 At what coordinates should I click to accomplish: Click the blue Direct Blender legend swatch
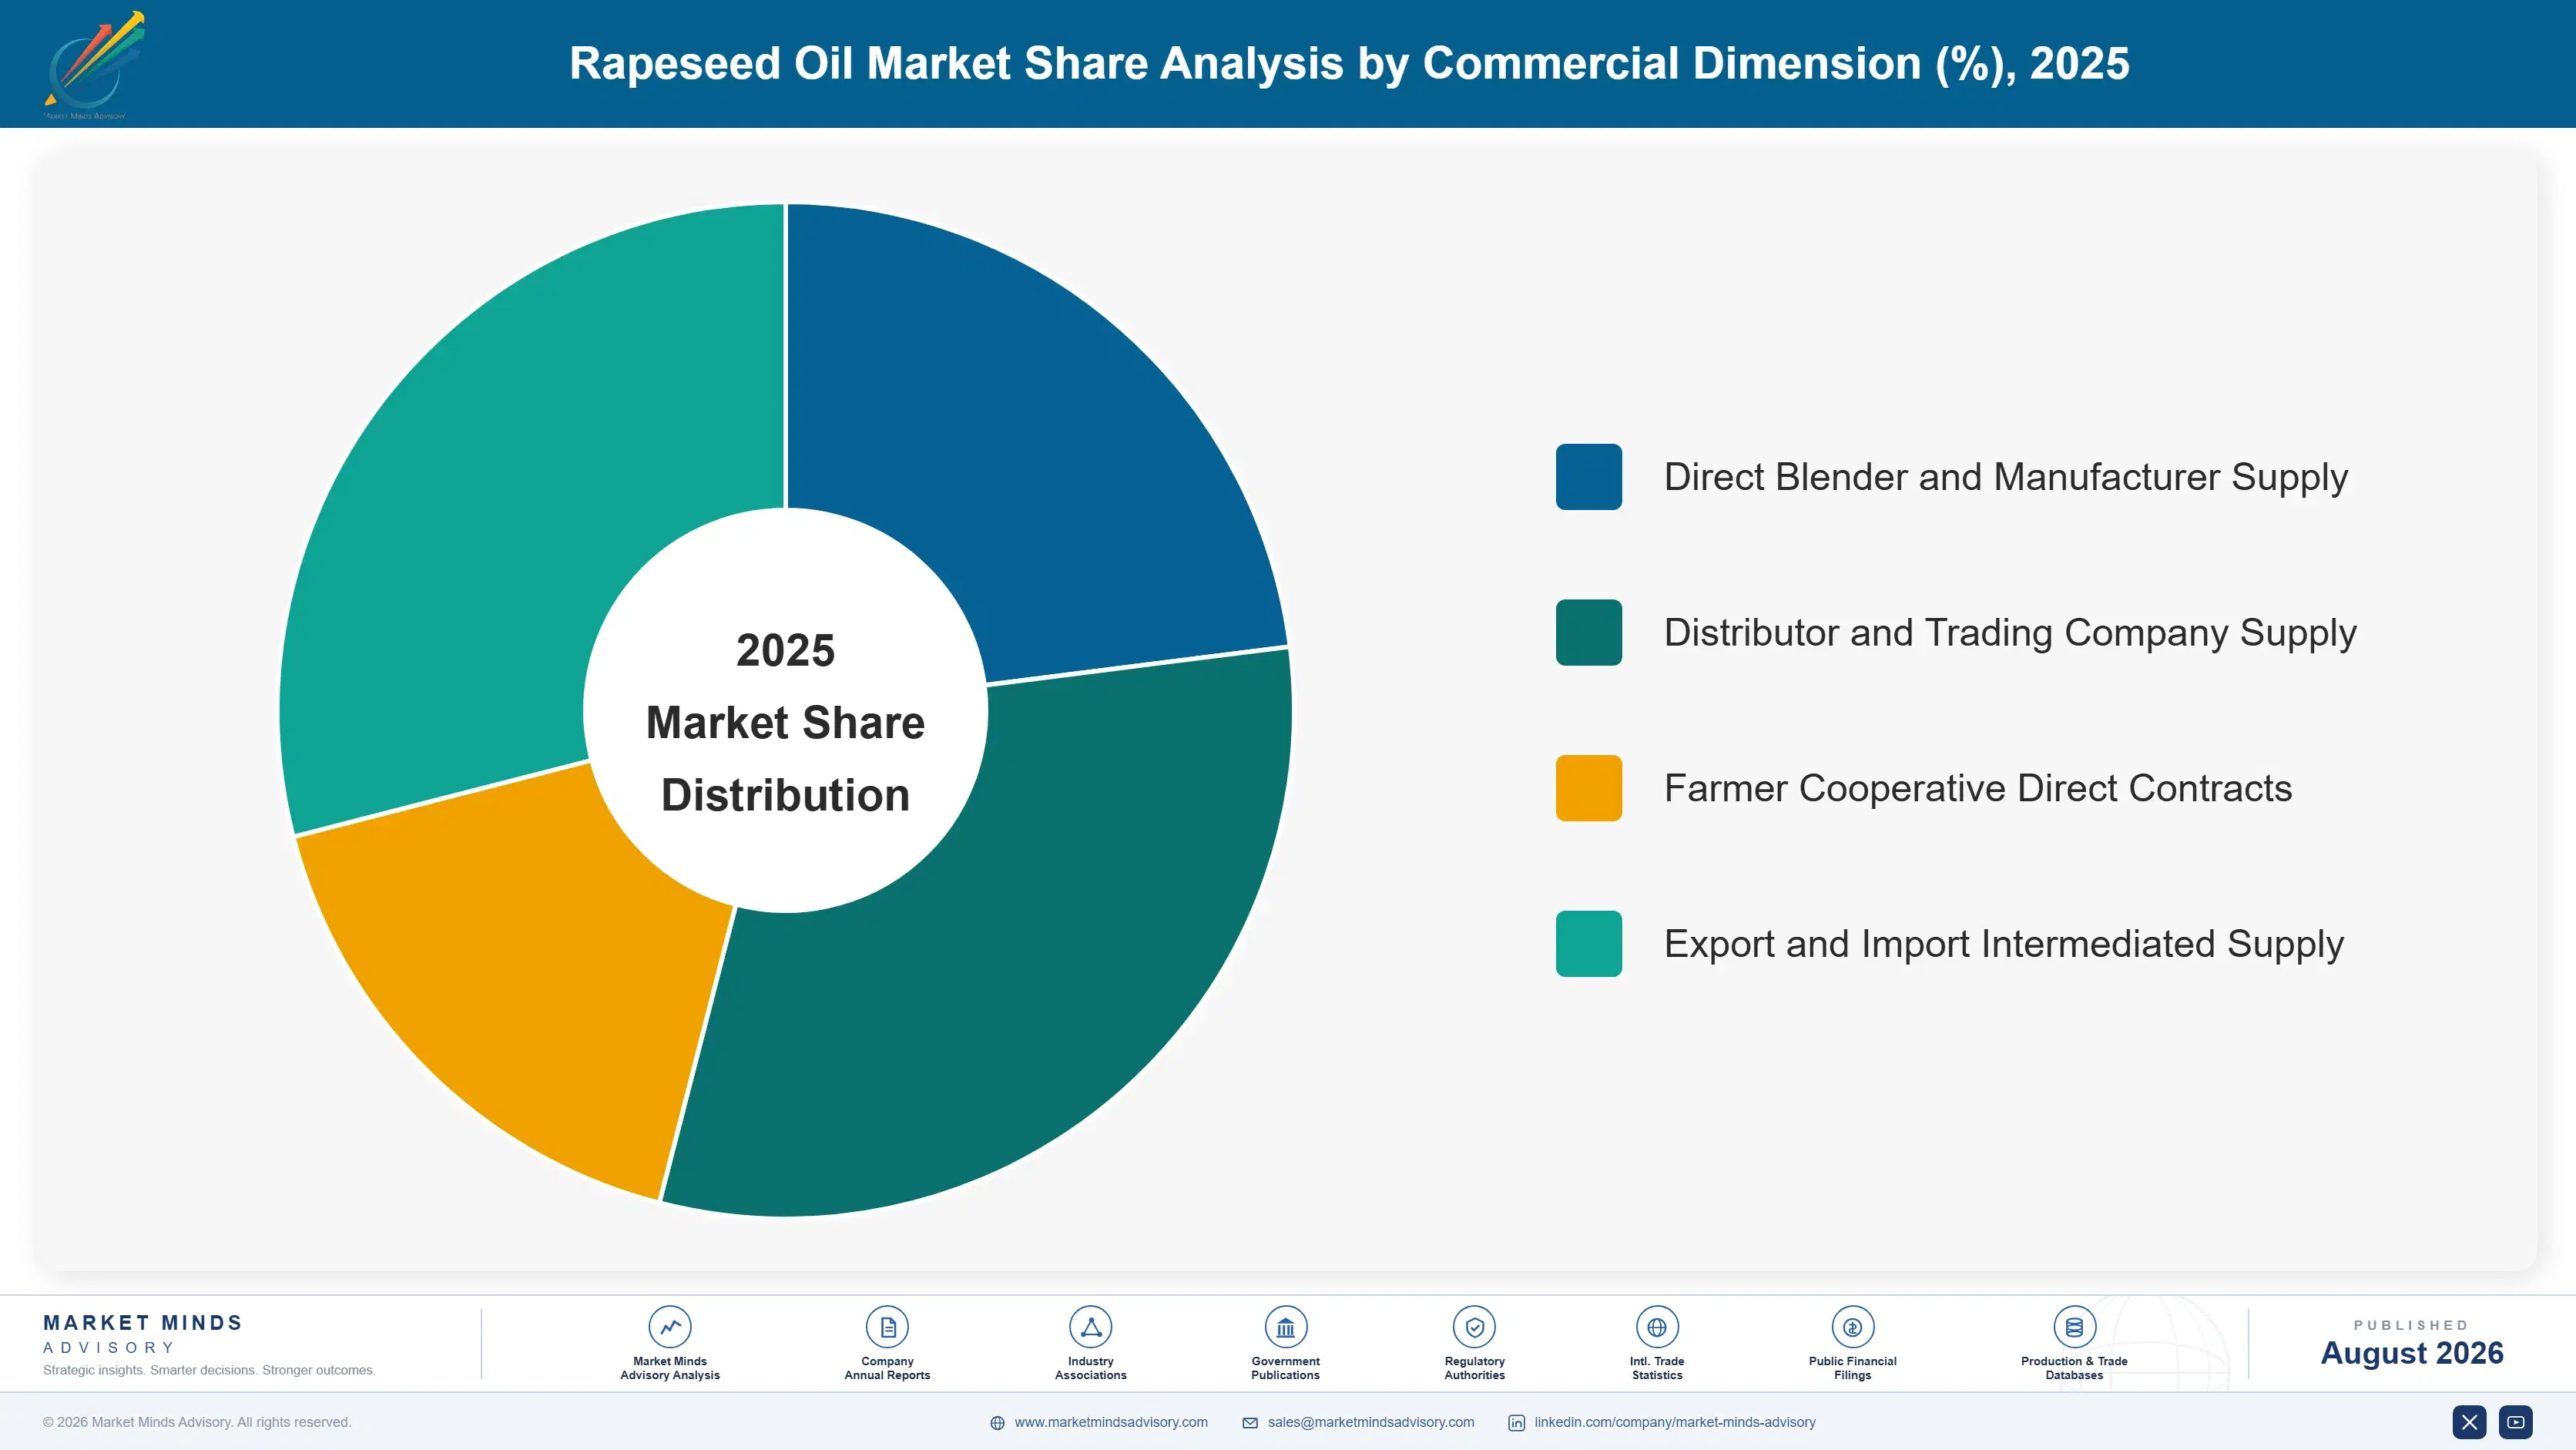click(x=1589, y=477)
